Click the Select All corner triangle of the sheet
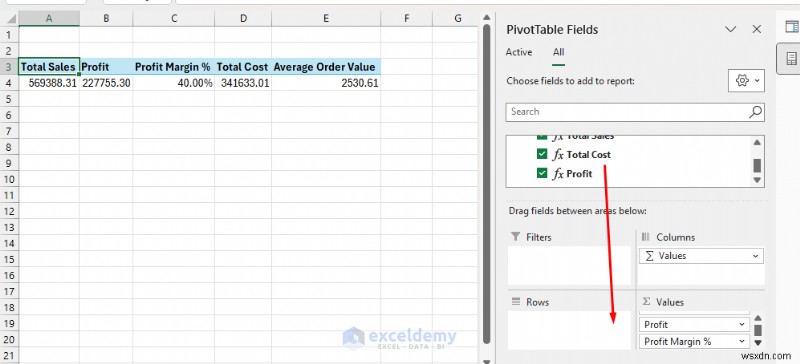This screenshot has width=800, height=364. tap(10, 19)
